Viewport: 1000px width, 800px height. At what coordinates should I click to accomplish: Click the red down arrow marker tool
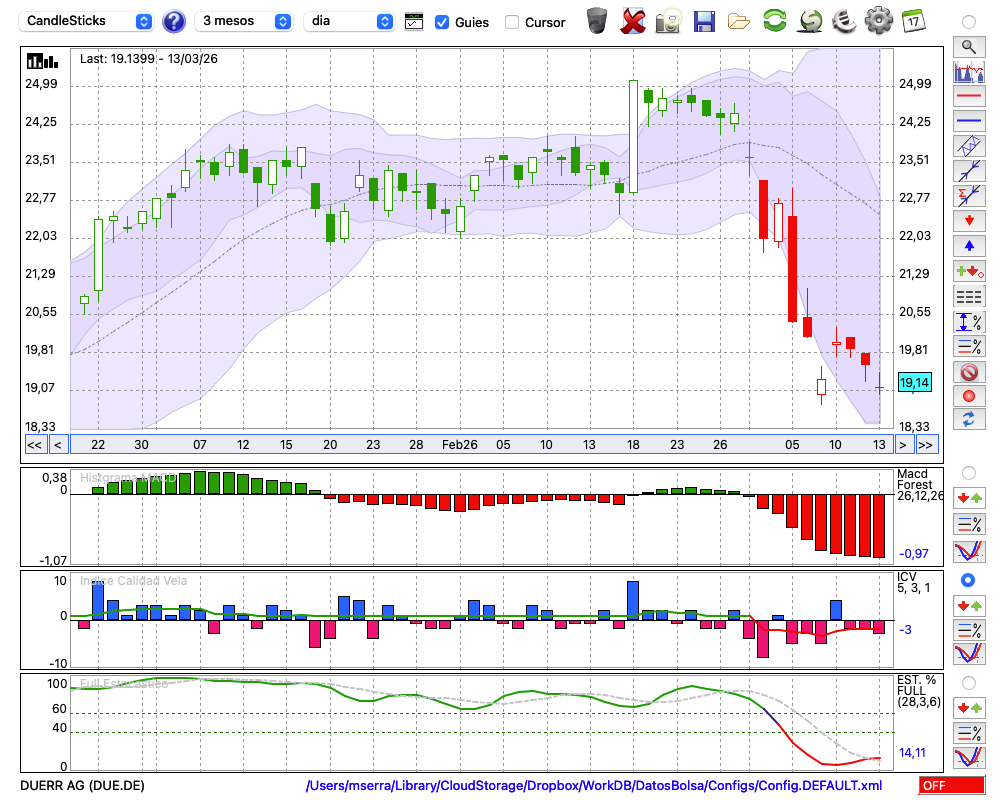(x=969, y=221)
